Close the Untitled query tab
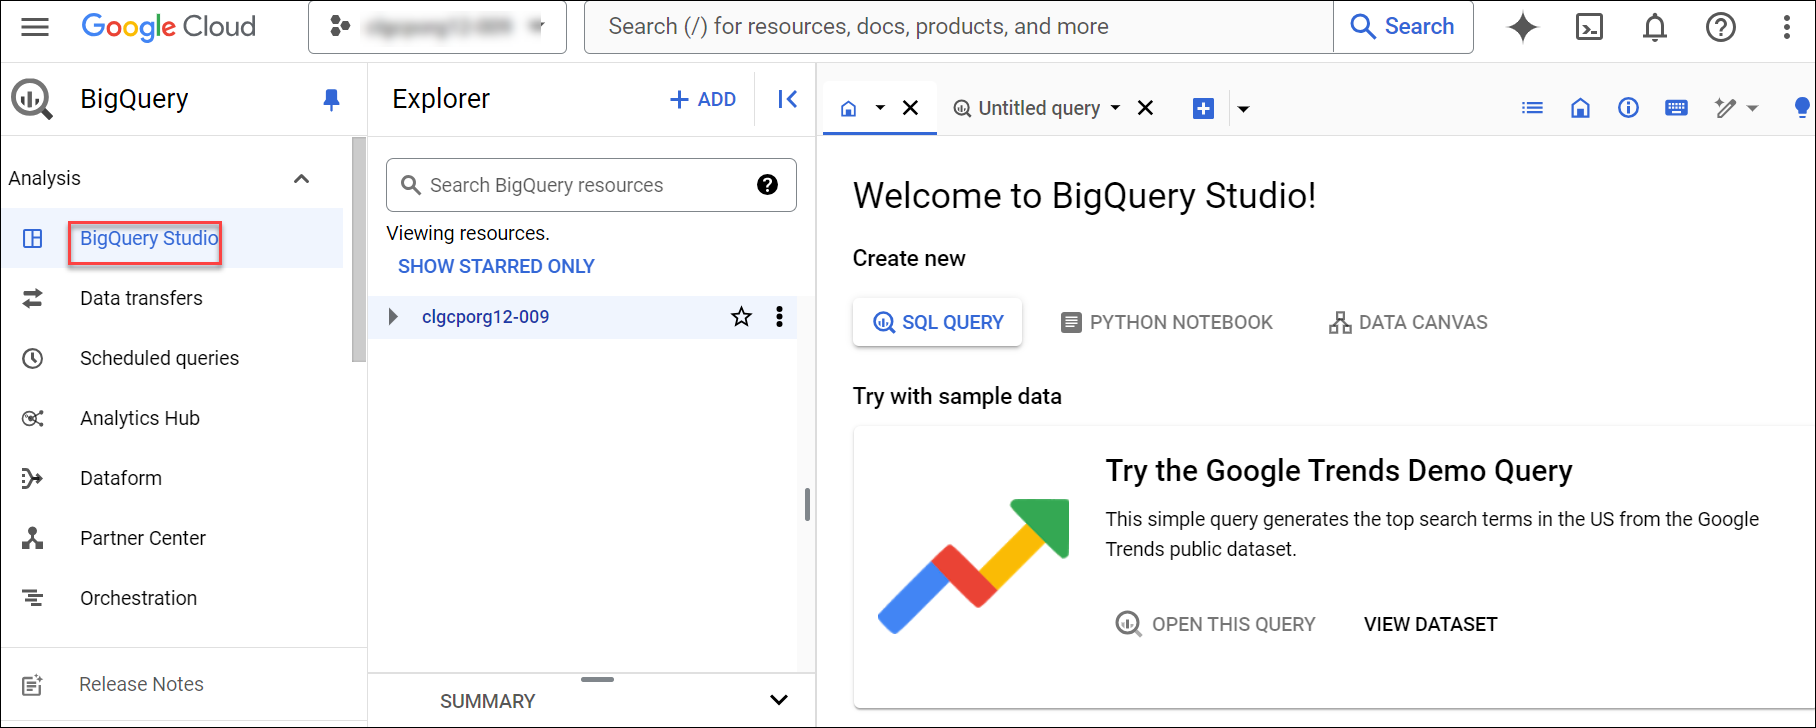The image size is (1816, 728). 1146,108
